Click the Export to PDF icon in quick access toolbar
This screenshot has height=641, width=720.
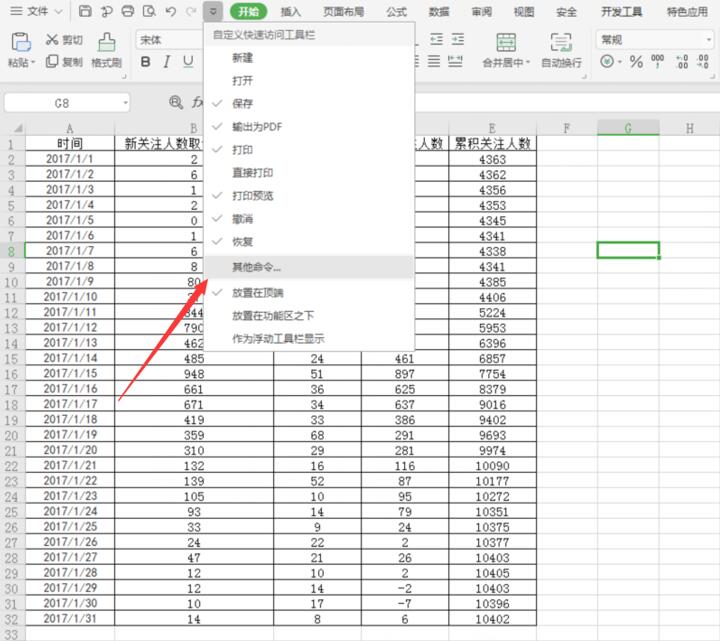click(107, 11)
